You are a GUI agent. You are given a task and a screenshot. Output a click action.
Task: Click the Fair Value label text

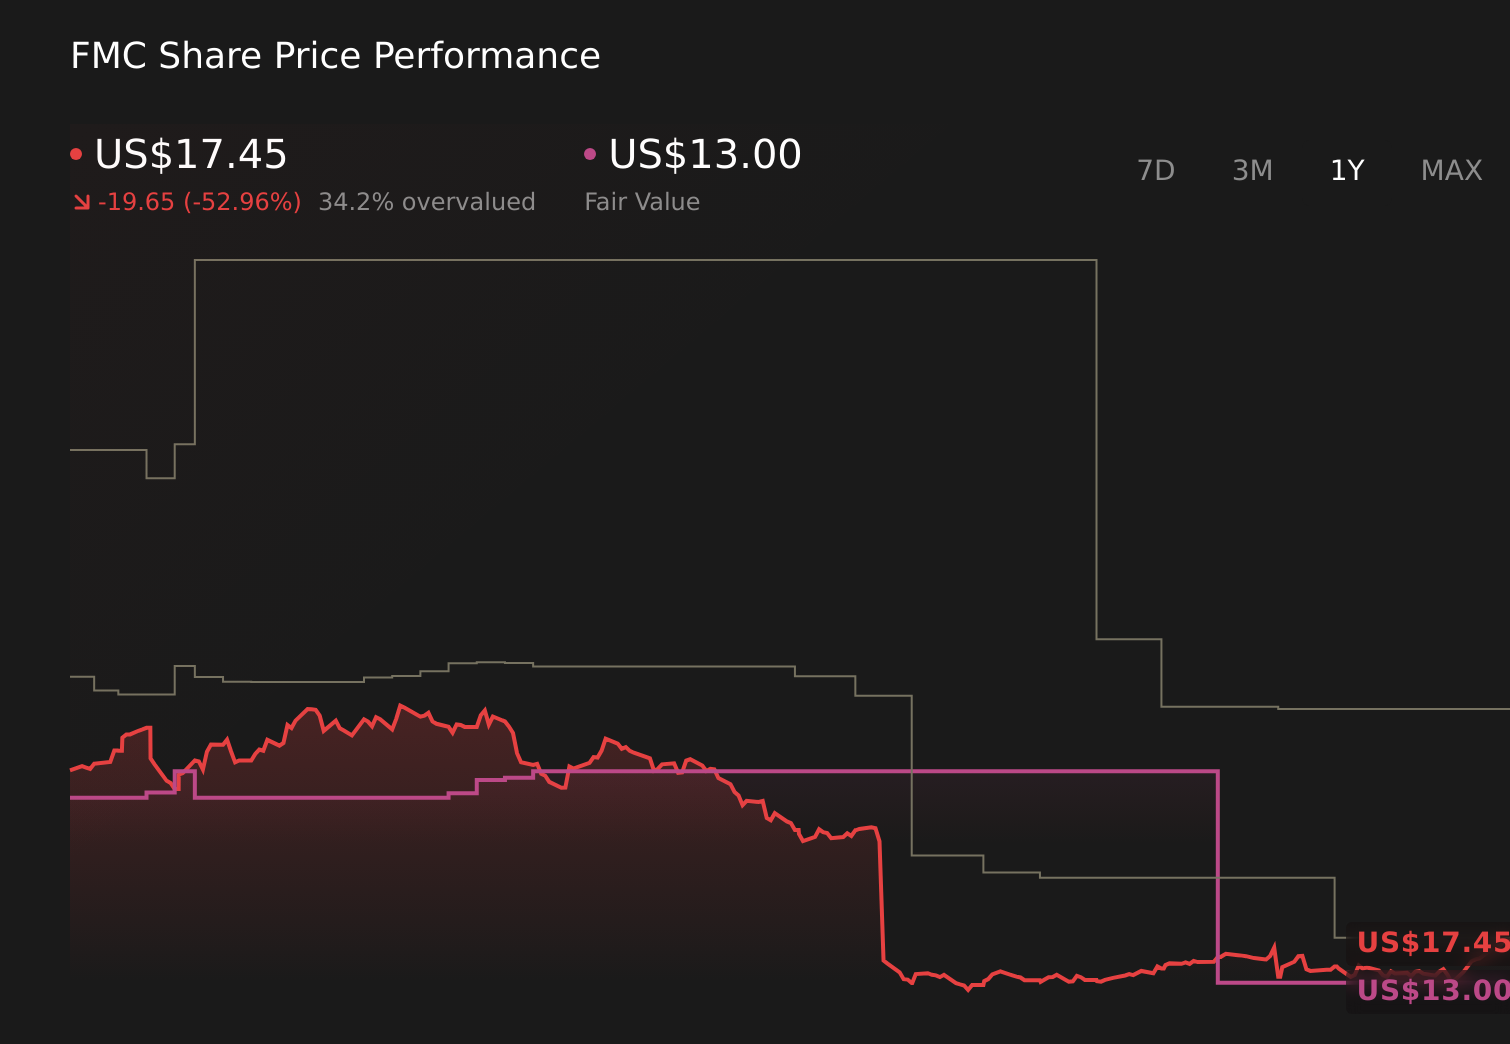[x=641, y=201]
